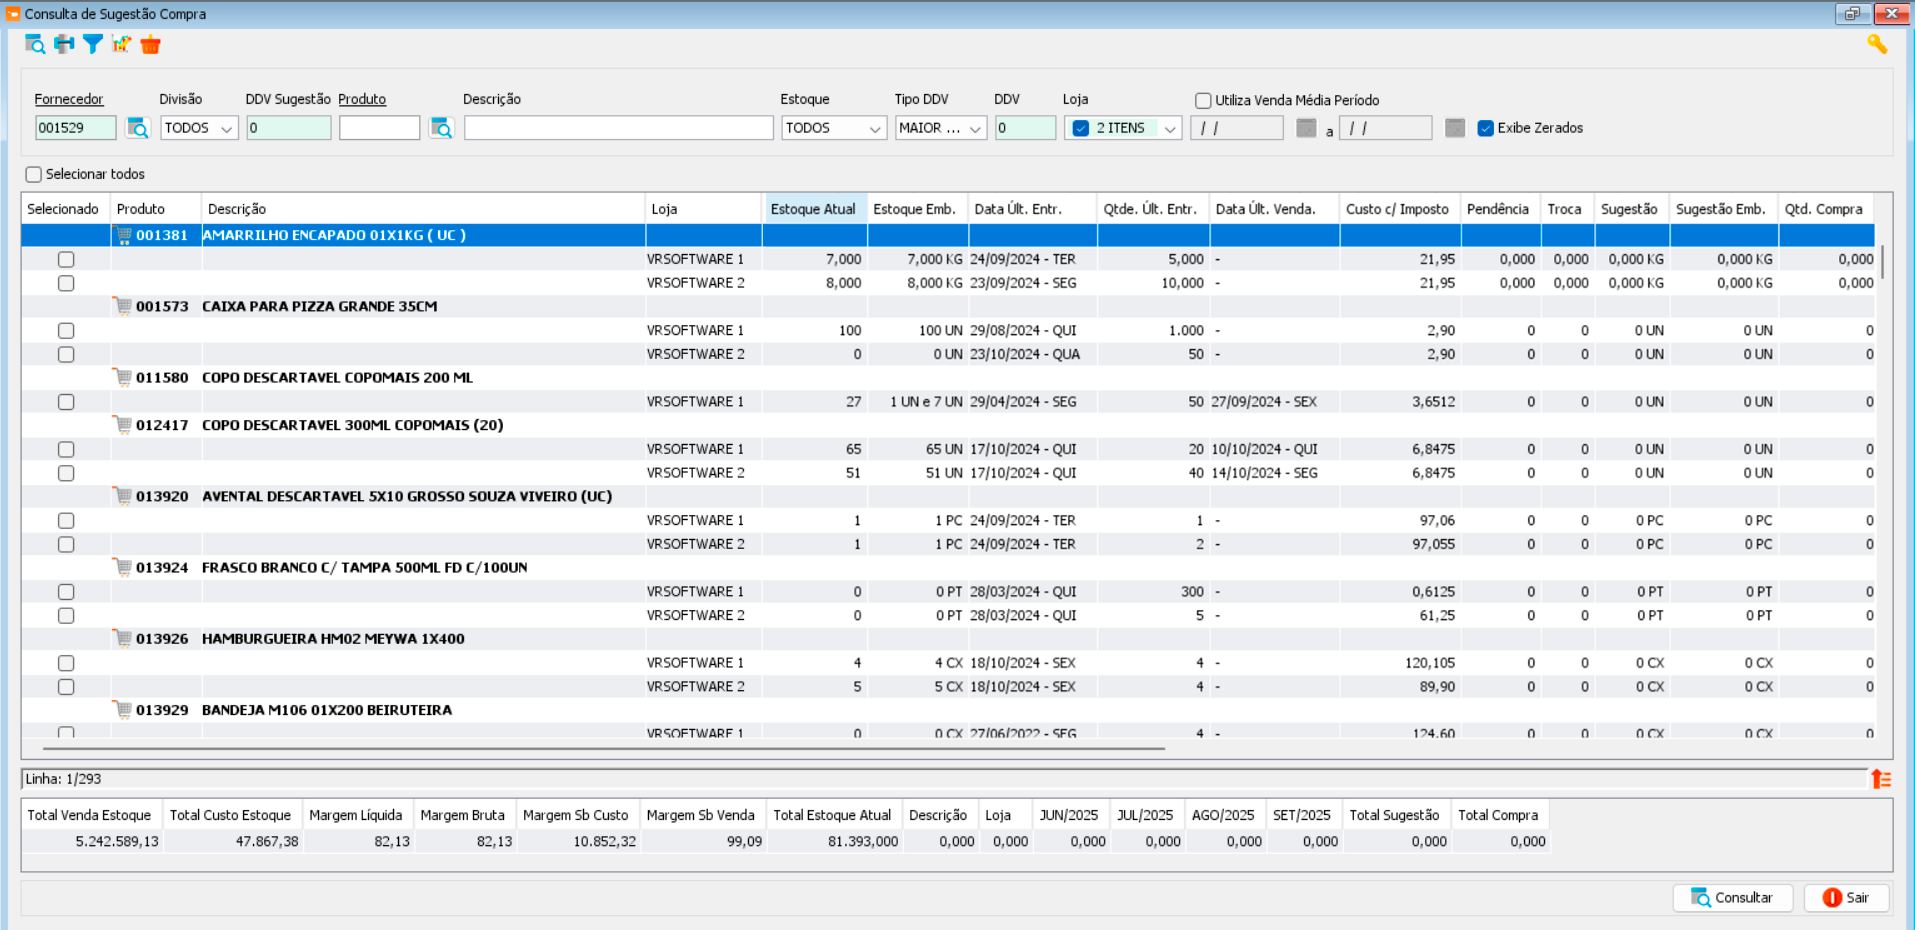Click the search/consult icon in the top toolbar
1915x930 pixels.
[35, 44]
